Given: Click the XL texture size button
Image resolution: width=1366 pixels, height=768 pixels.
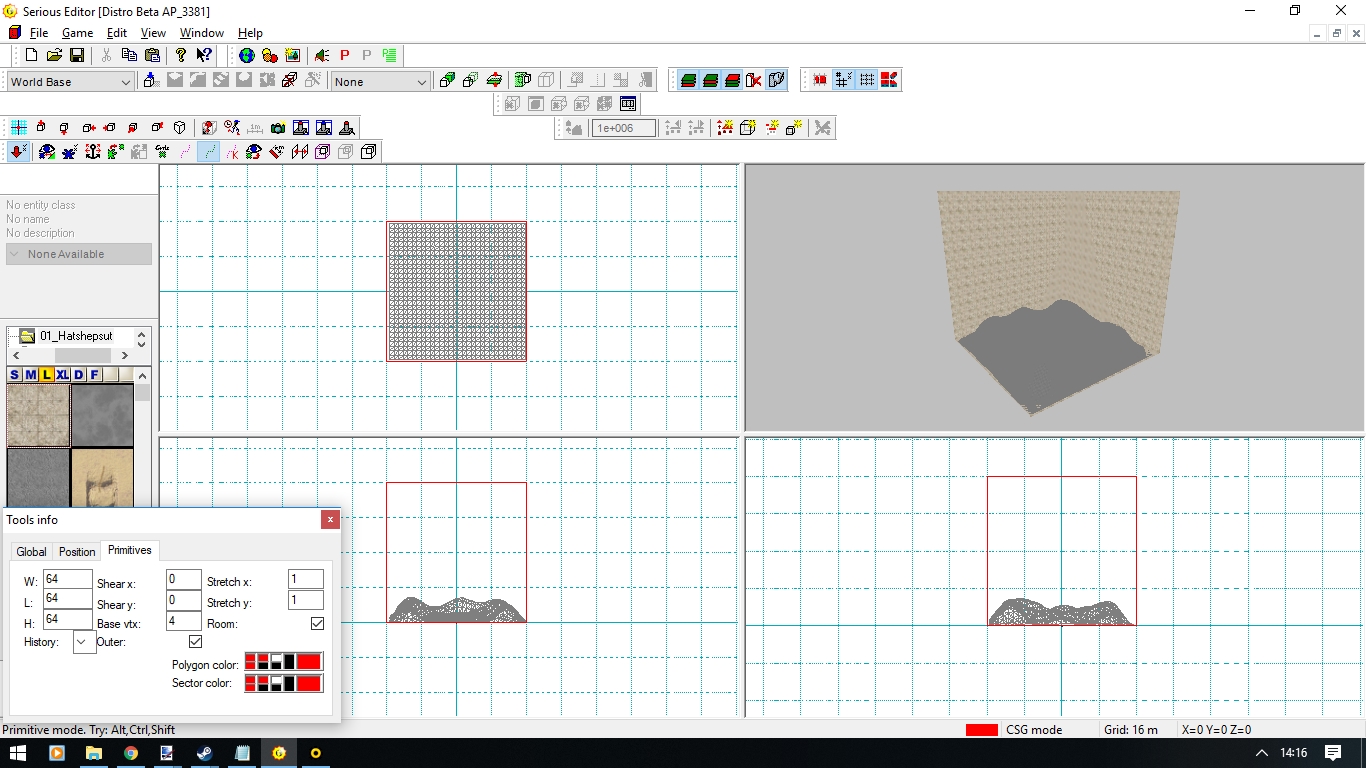Looking at the screenshot, I should coord(62,375).
